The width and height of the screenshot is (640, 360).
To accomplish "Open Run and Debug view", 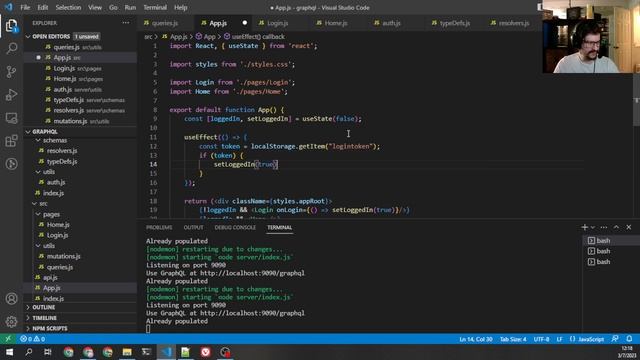I will (11, 95).
